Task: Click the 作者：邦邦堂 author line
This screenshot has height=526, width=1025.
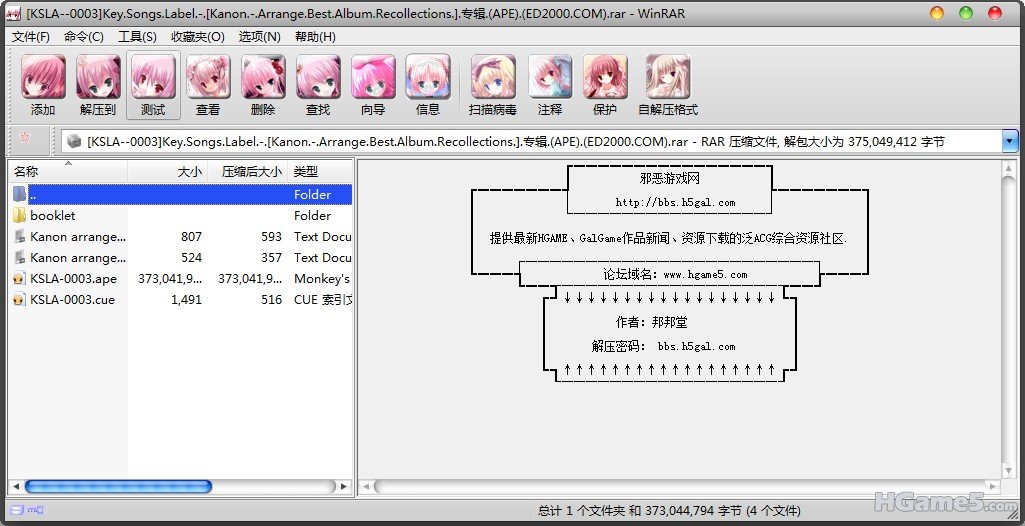Action: 651,322
